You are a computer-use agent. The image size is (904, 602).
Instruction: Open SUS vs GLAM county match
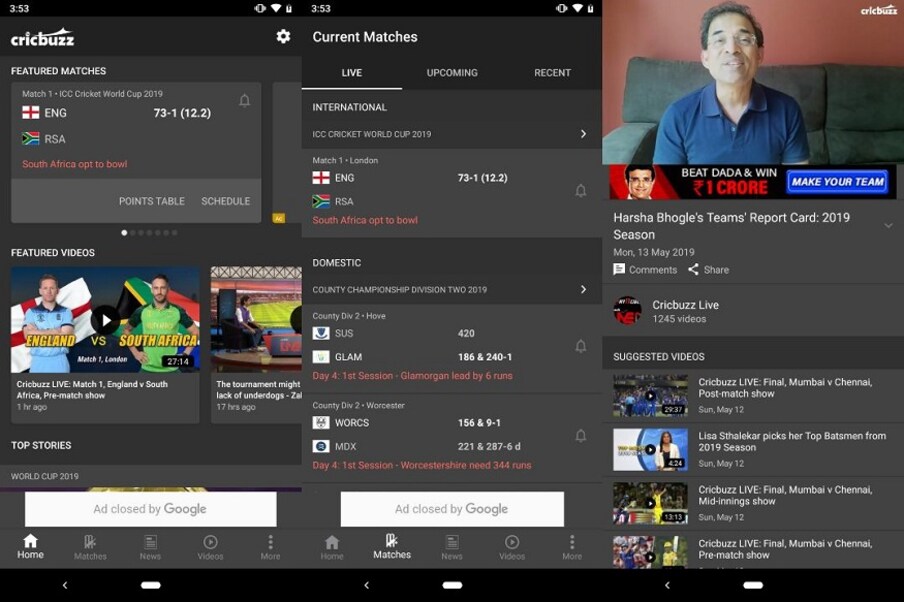click(x=452, y=348)
